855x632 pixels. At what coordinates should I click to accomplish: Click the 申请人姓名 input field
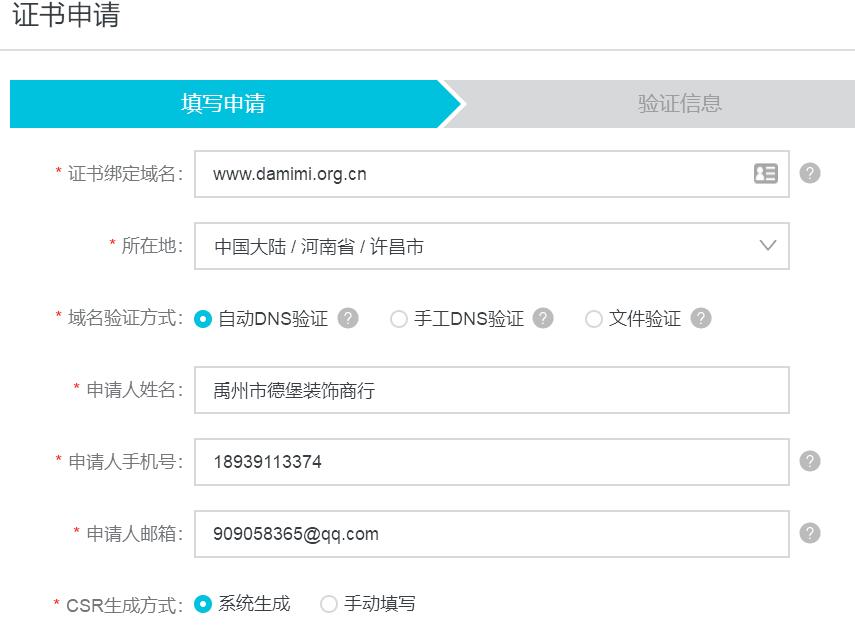click(491, 390)
